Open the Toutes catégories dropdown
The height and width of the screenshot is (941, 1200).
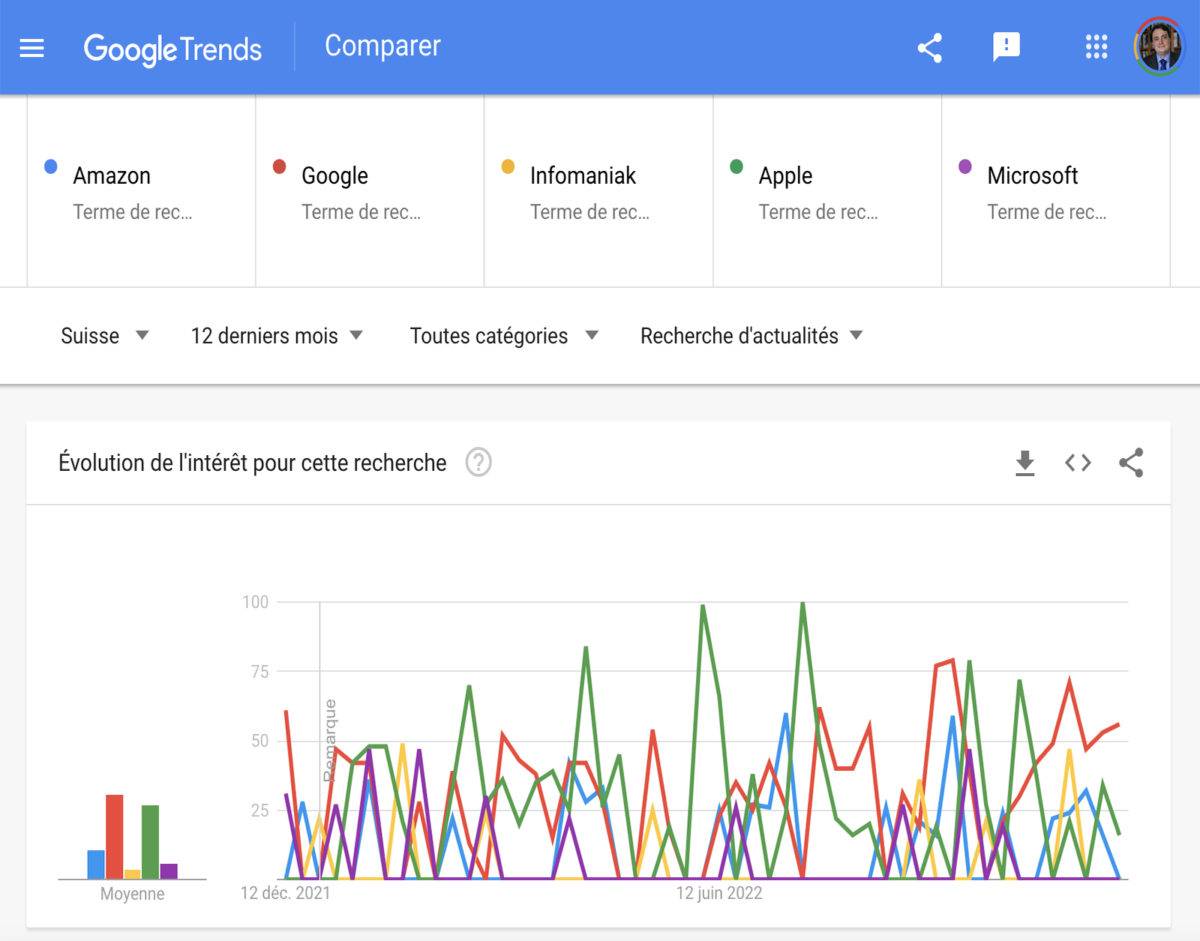[x=505, y=336]
